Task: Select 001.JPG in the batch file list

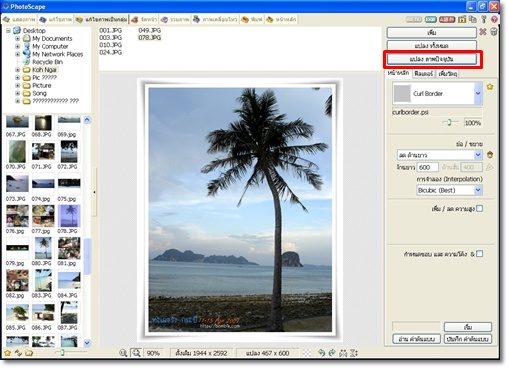Action: [x=110, y=30]
